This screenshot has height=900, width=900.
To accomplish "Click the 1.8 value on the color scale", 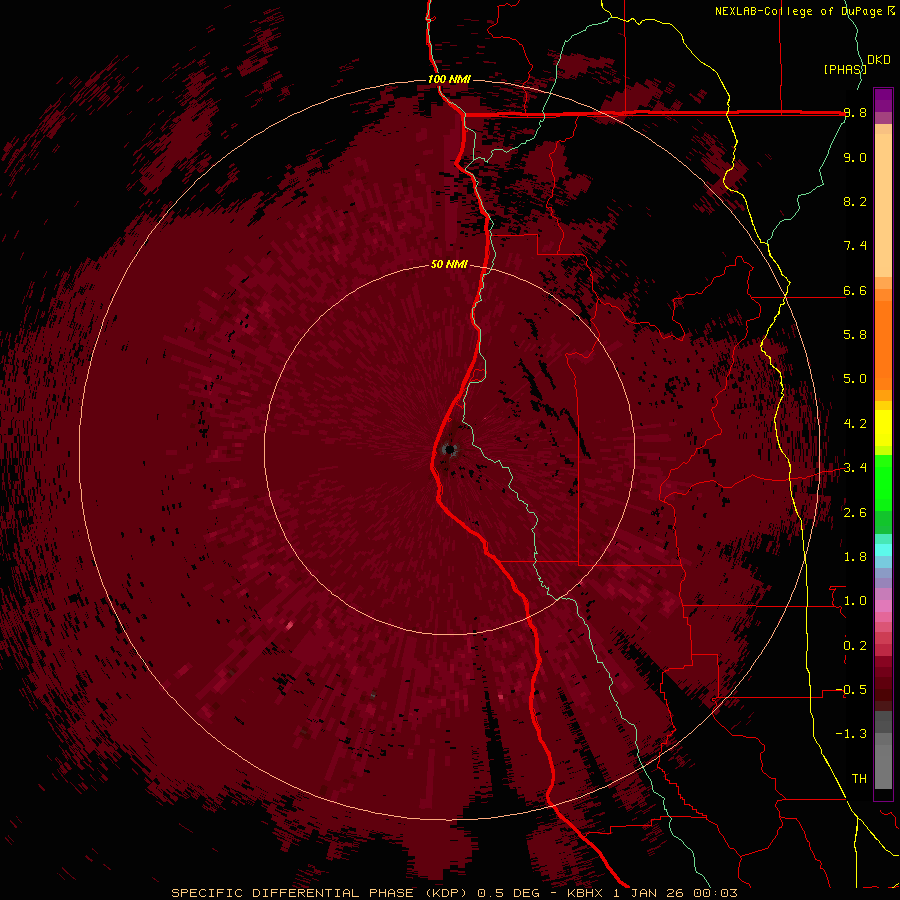I will 855,557.
